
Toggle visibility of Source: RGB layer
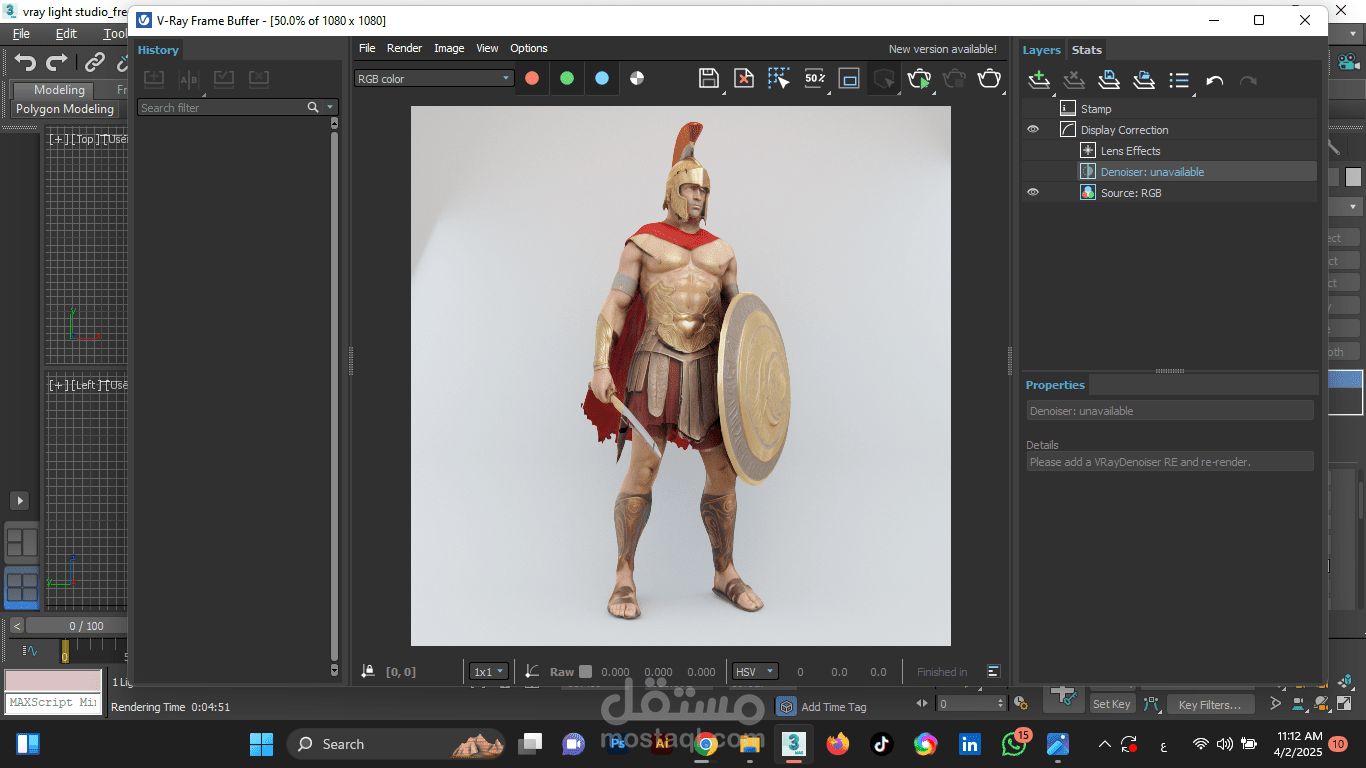[x=1033, y=193]
